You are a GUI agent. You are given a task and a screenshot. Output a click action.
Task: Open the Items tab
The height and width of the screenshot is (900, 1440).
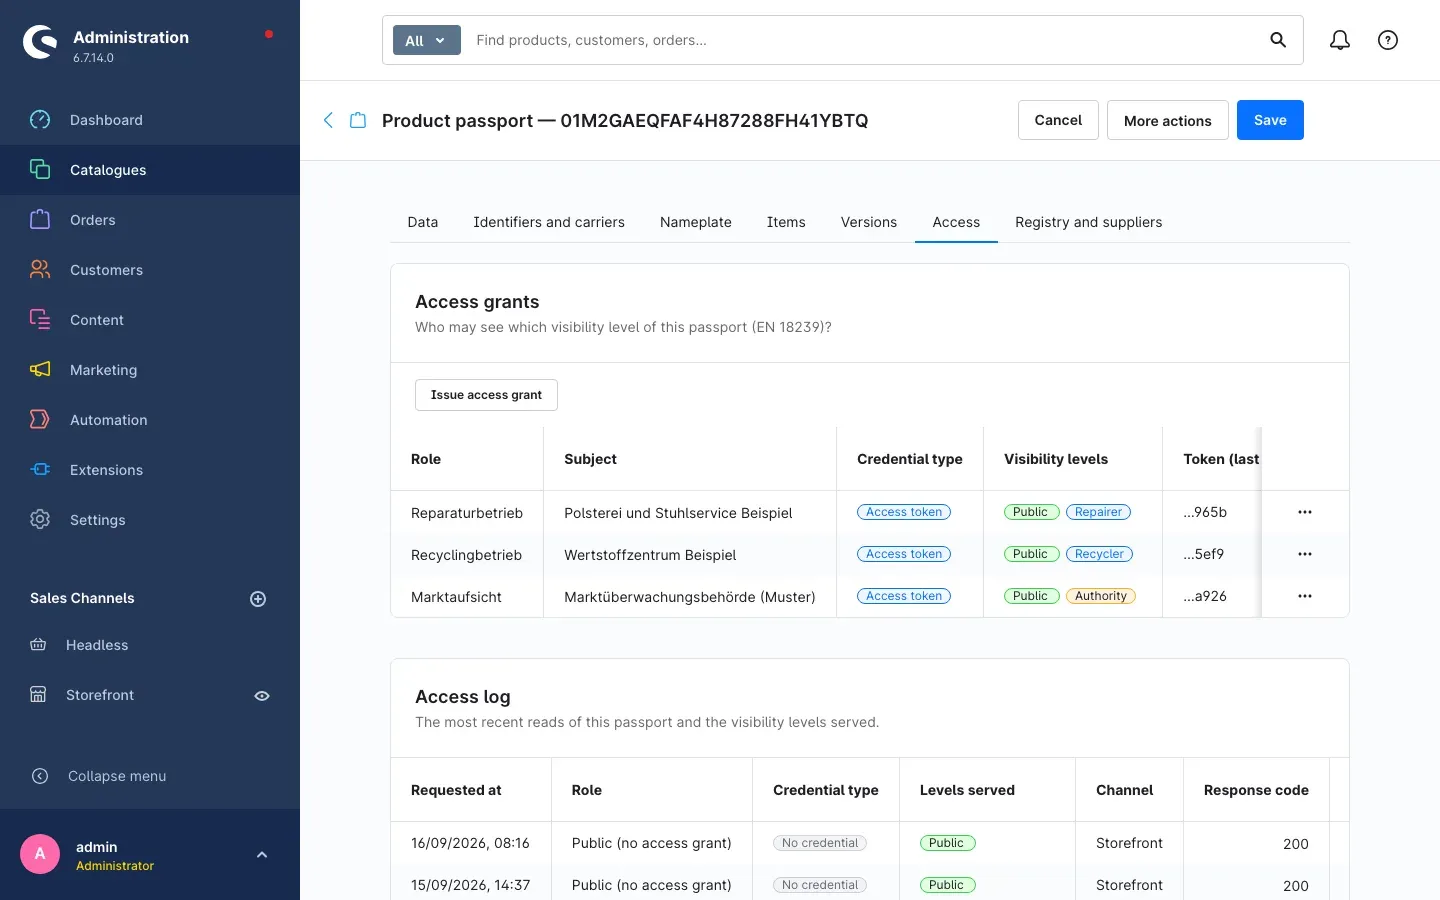(786, 222)
